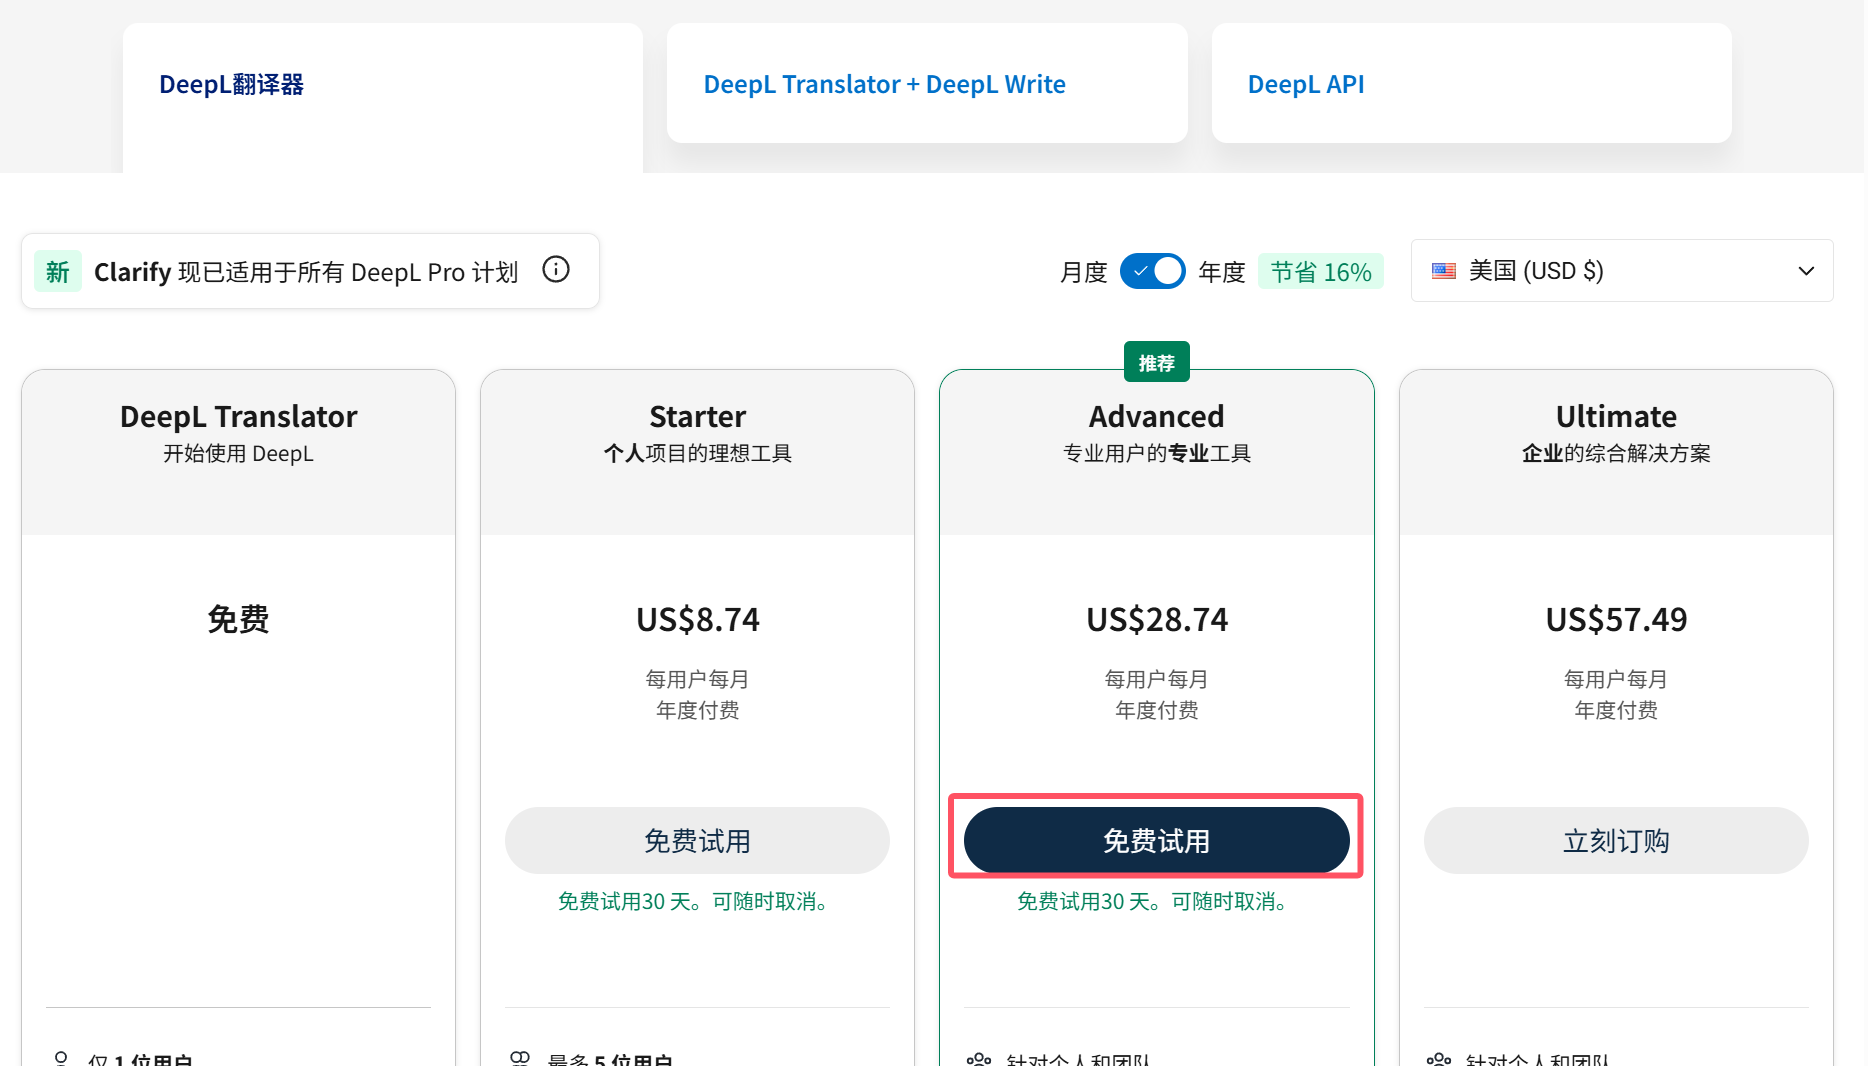This screenshot has width=1868, height=1066.
Task: Open the DeepL API tab
Action: click(1306, 84)
